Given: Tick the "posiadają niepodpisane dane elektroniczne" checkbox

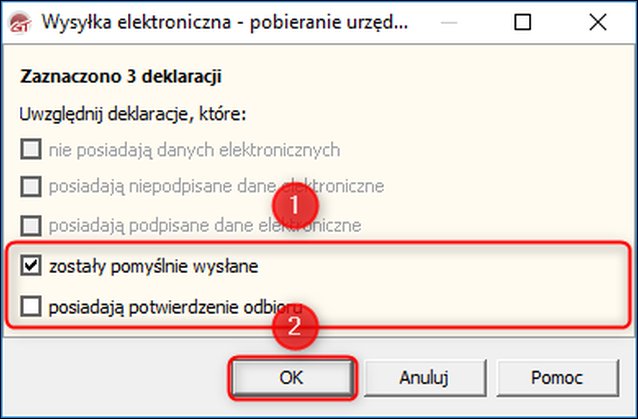Looking at the screenshot, I should pos(31,186).
